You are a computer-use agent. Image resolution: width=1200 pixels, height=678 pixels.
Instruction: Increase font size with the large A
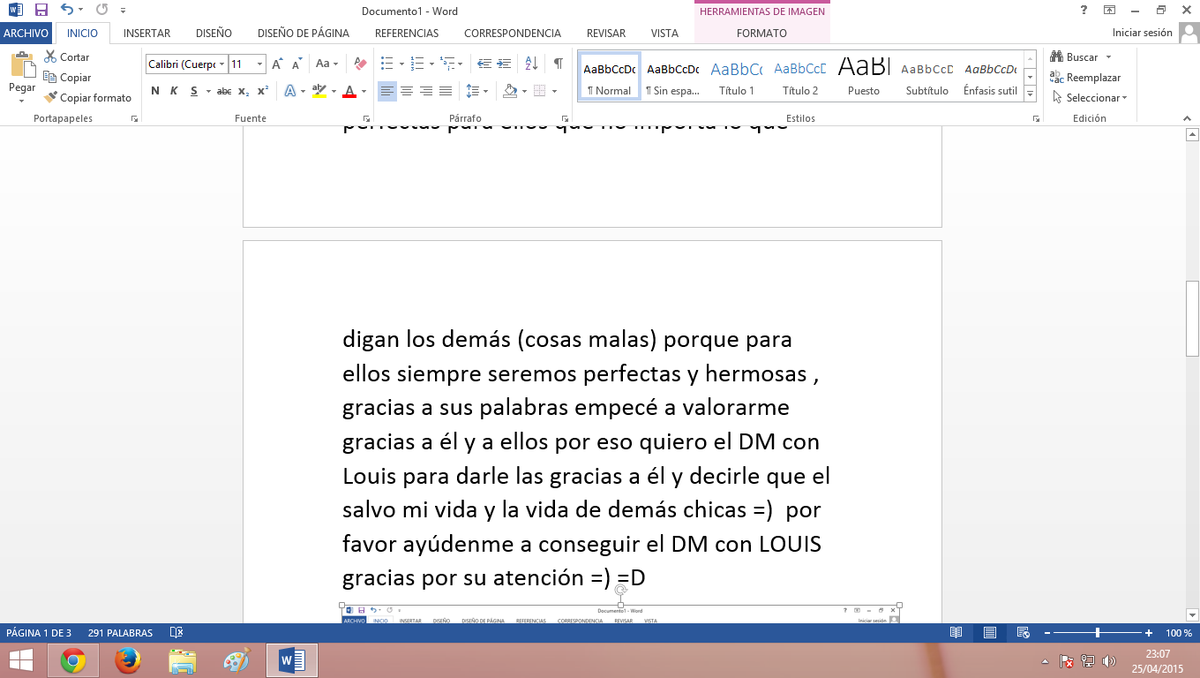(277, 64)
